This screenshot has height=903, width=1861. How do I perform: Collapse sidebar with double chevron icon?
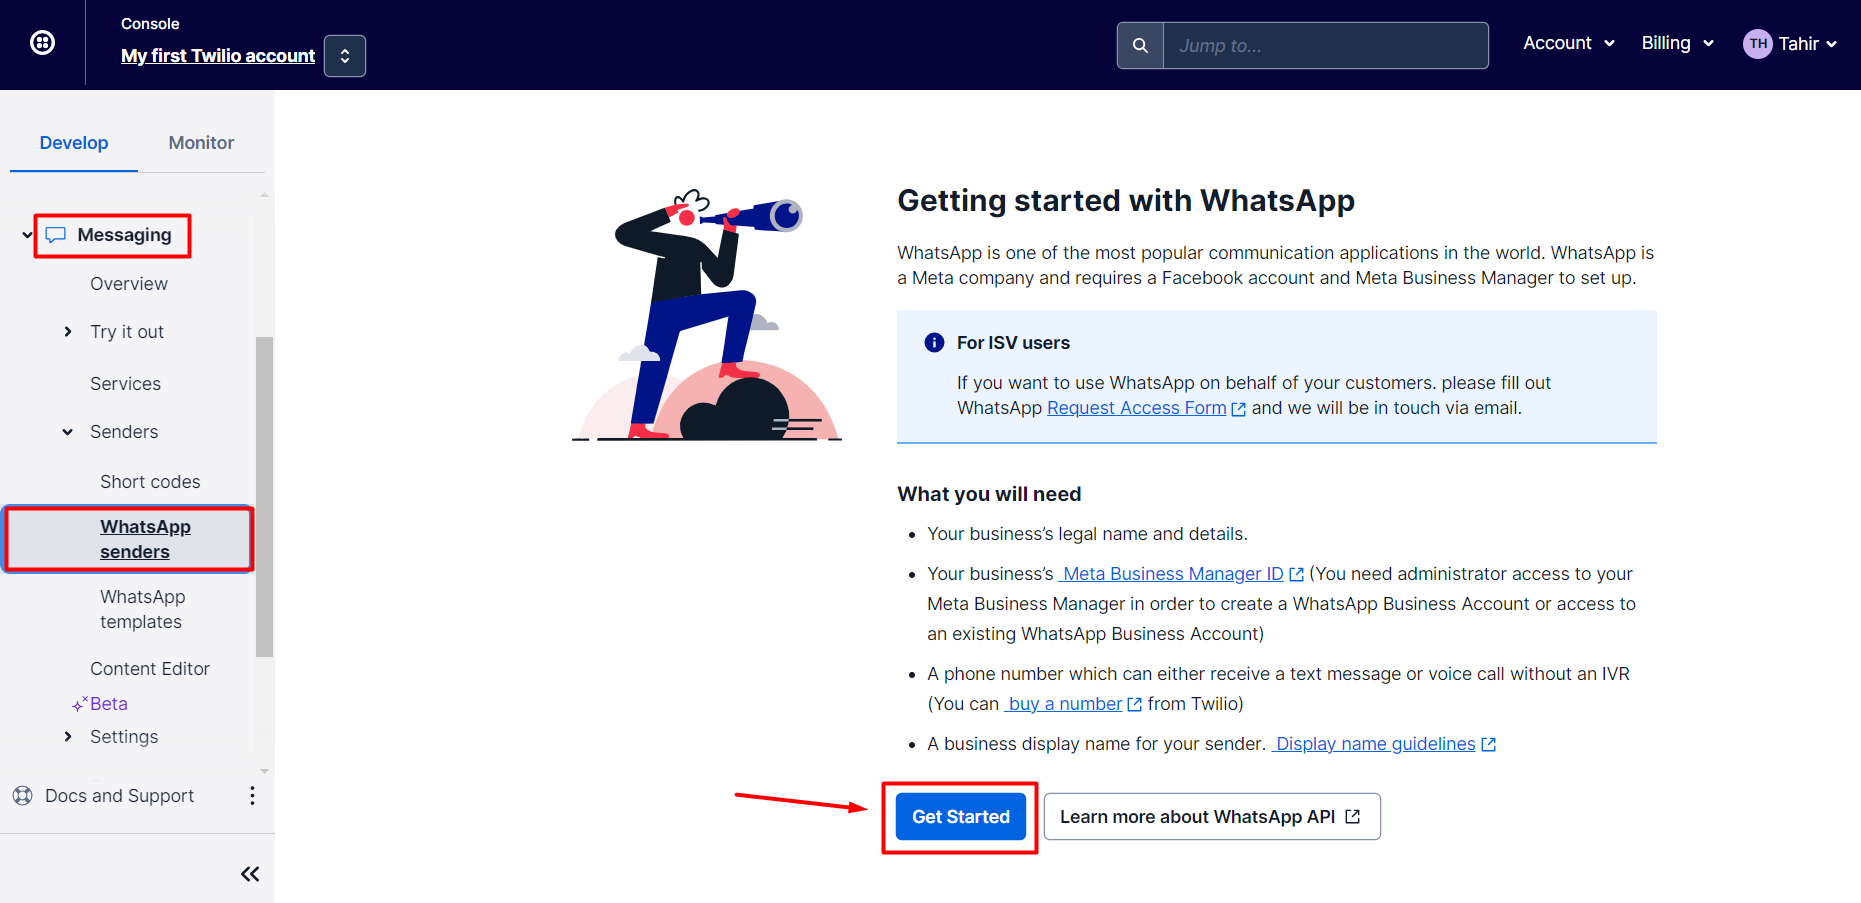[x=250, y=874]
